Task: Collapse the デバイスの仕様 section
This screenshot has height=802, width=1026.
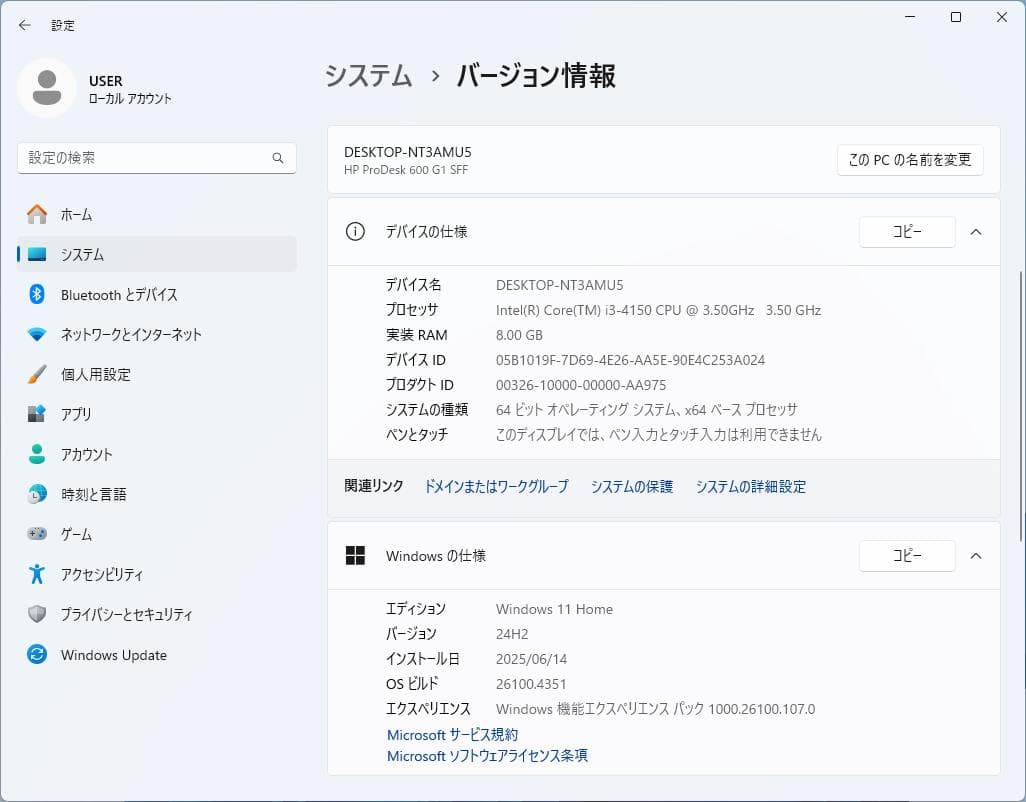Action: 975,231
